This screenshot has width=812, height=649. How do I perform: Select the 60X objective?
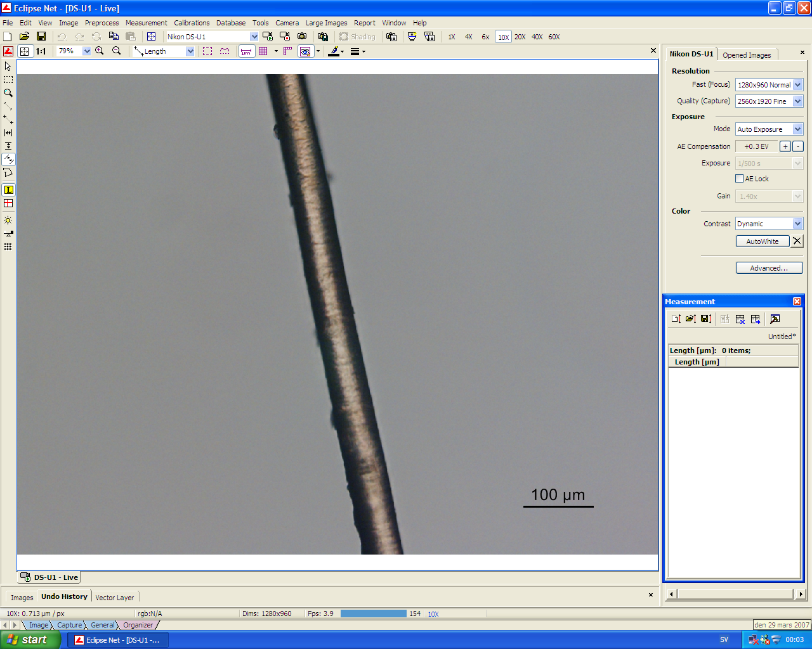(554, 37)
